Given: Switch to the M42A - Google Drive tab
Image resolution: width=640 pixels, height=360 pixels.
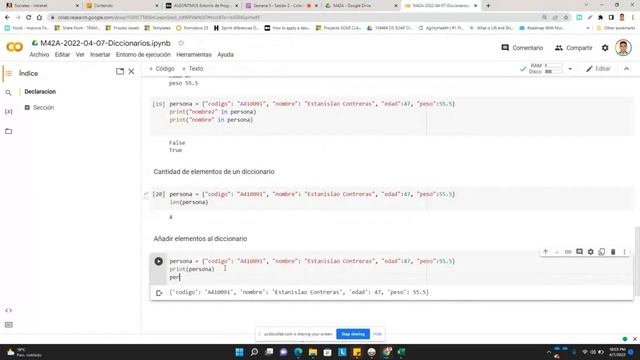Looking at the screenshot, I should [360, 6].
